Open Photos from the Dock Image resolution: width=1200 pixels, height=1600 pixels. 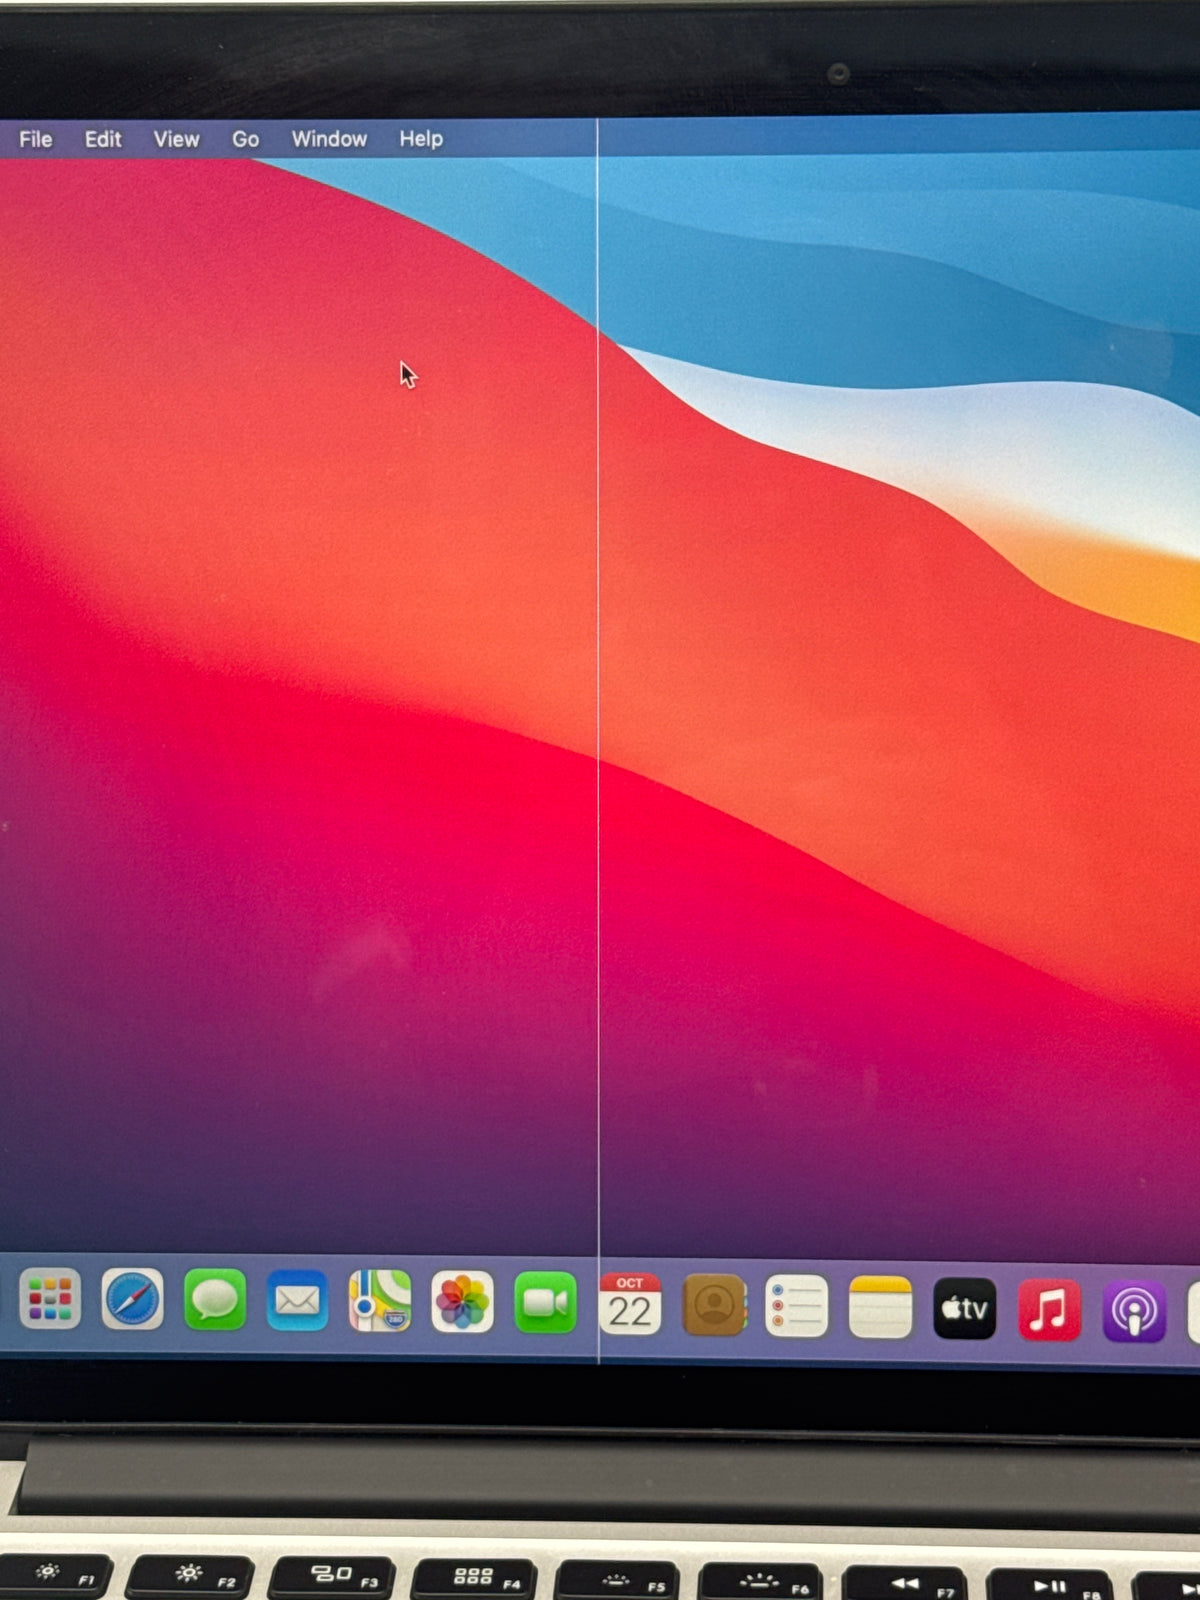click(462, 1302)
